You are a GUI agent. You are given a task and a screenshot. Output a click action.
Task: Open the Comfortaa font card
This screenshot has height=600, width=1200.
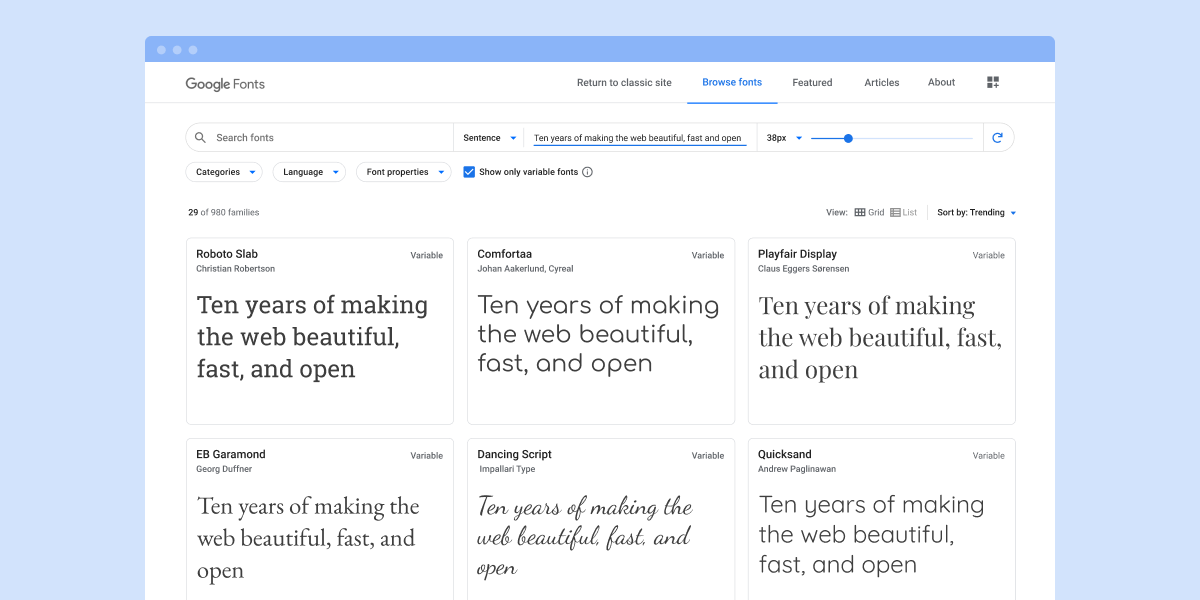coord(601,331)
